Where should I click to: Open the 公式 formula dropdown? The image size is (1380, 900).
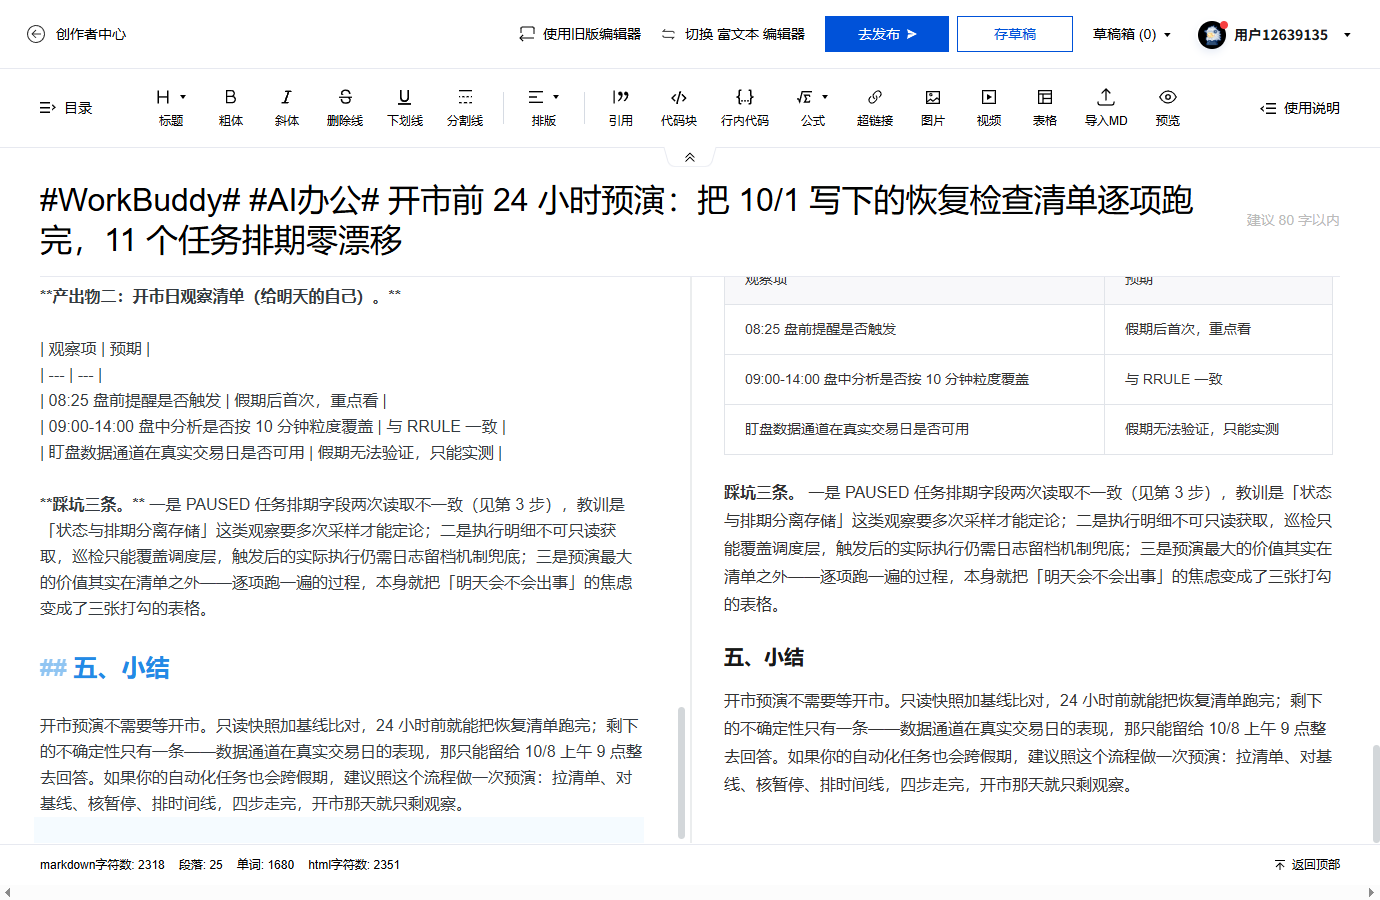point(813,108)
